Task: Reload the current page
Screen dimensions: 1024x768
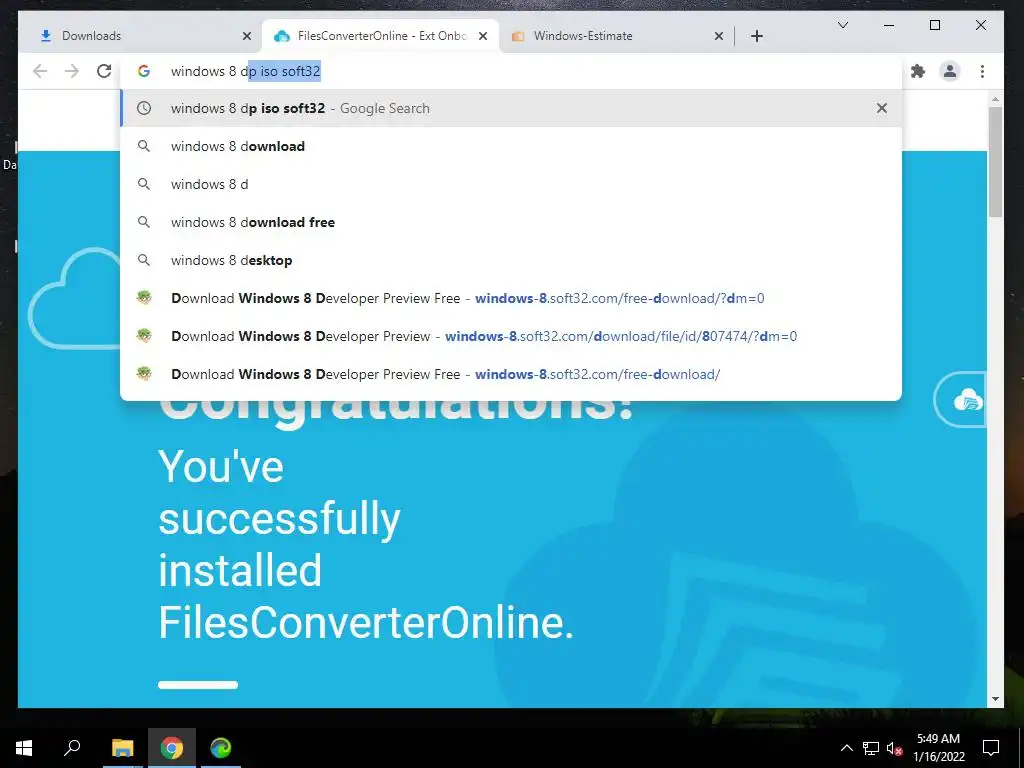Action: pyautogui.click(x=104, y=71)
